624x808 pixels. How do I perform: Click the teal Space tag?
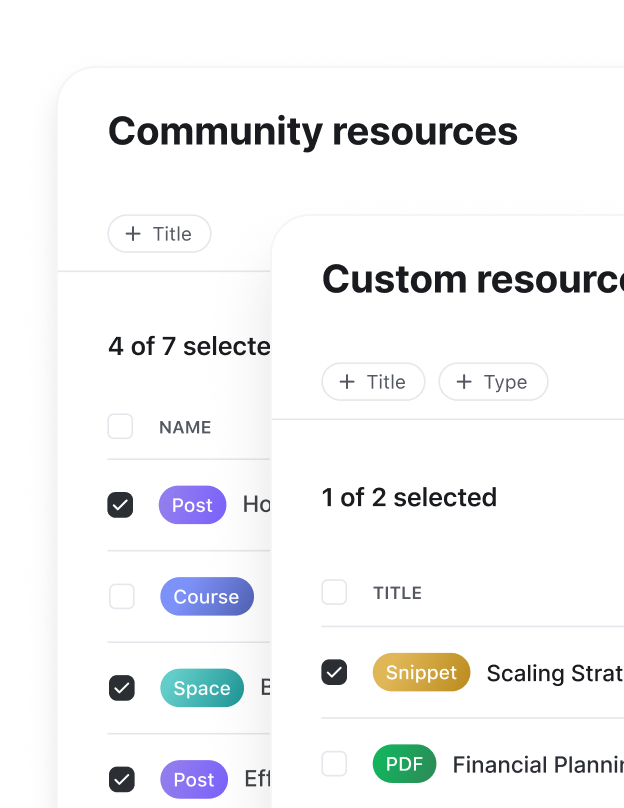(201, 688)
